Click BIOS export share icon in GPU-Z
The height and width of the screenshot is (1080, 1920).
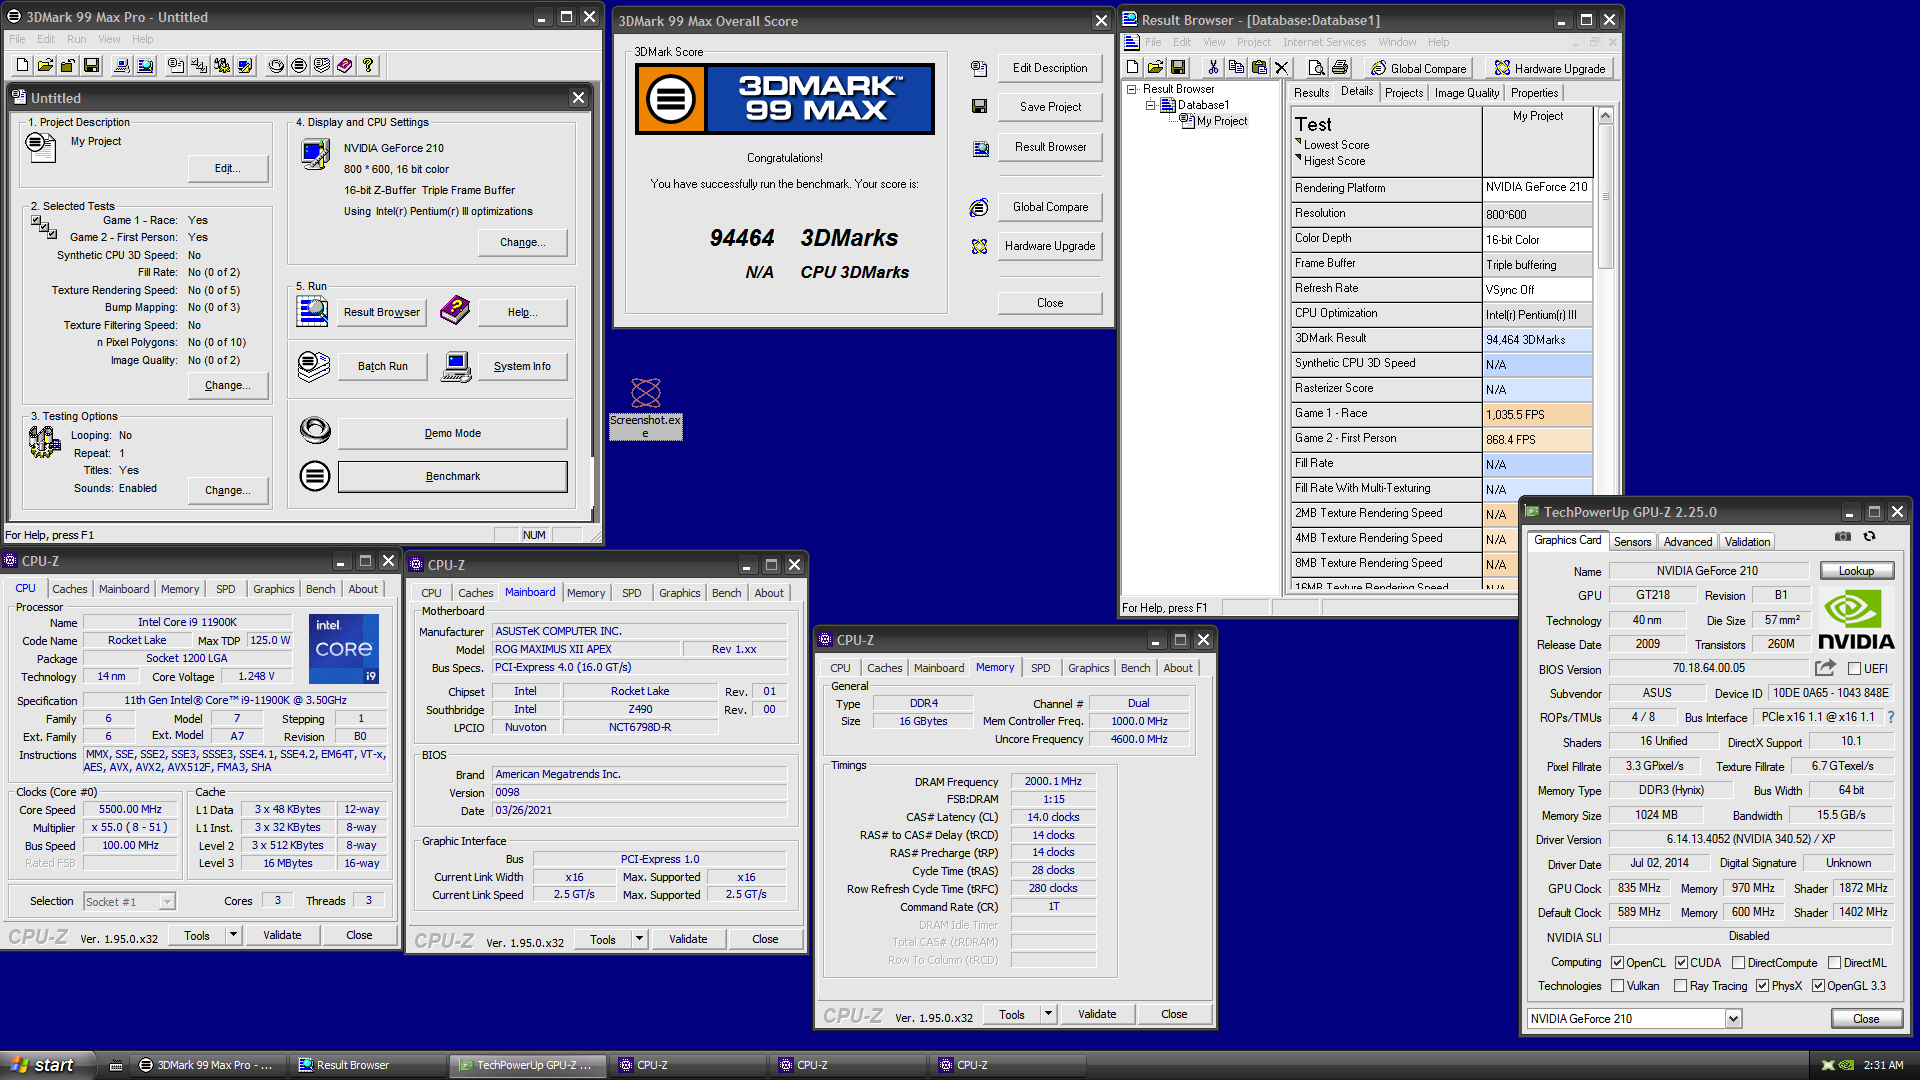pyautogui.click(x=1826, y=668)
